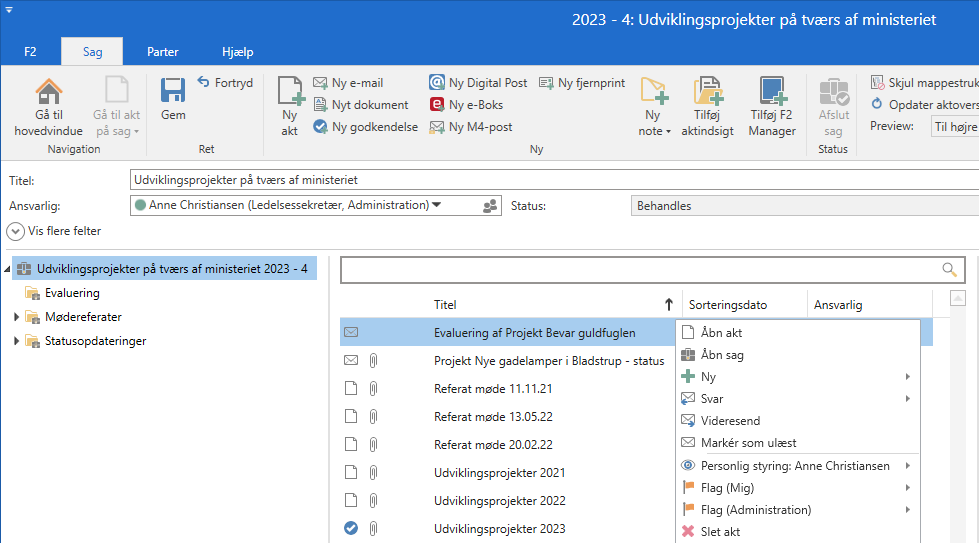Click the Gå til hovedvindue house icon
Image resolution: width=979 pixels, height=543 pixels.
point(48,92)
